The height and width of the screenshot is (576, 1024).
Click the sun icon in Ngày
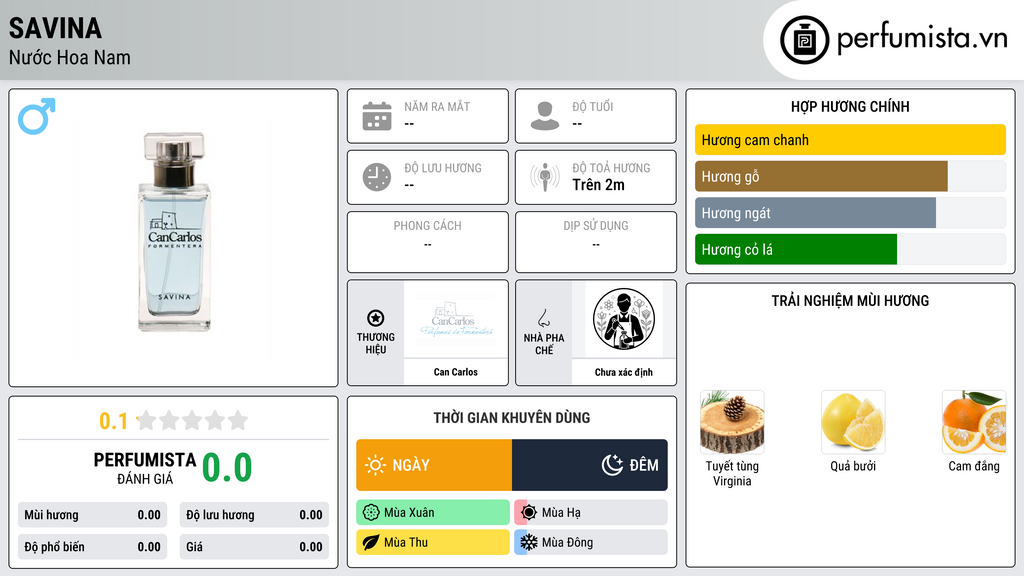(375, 465)
